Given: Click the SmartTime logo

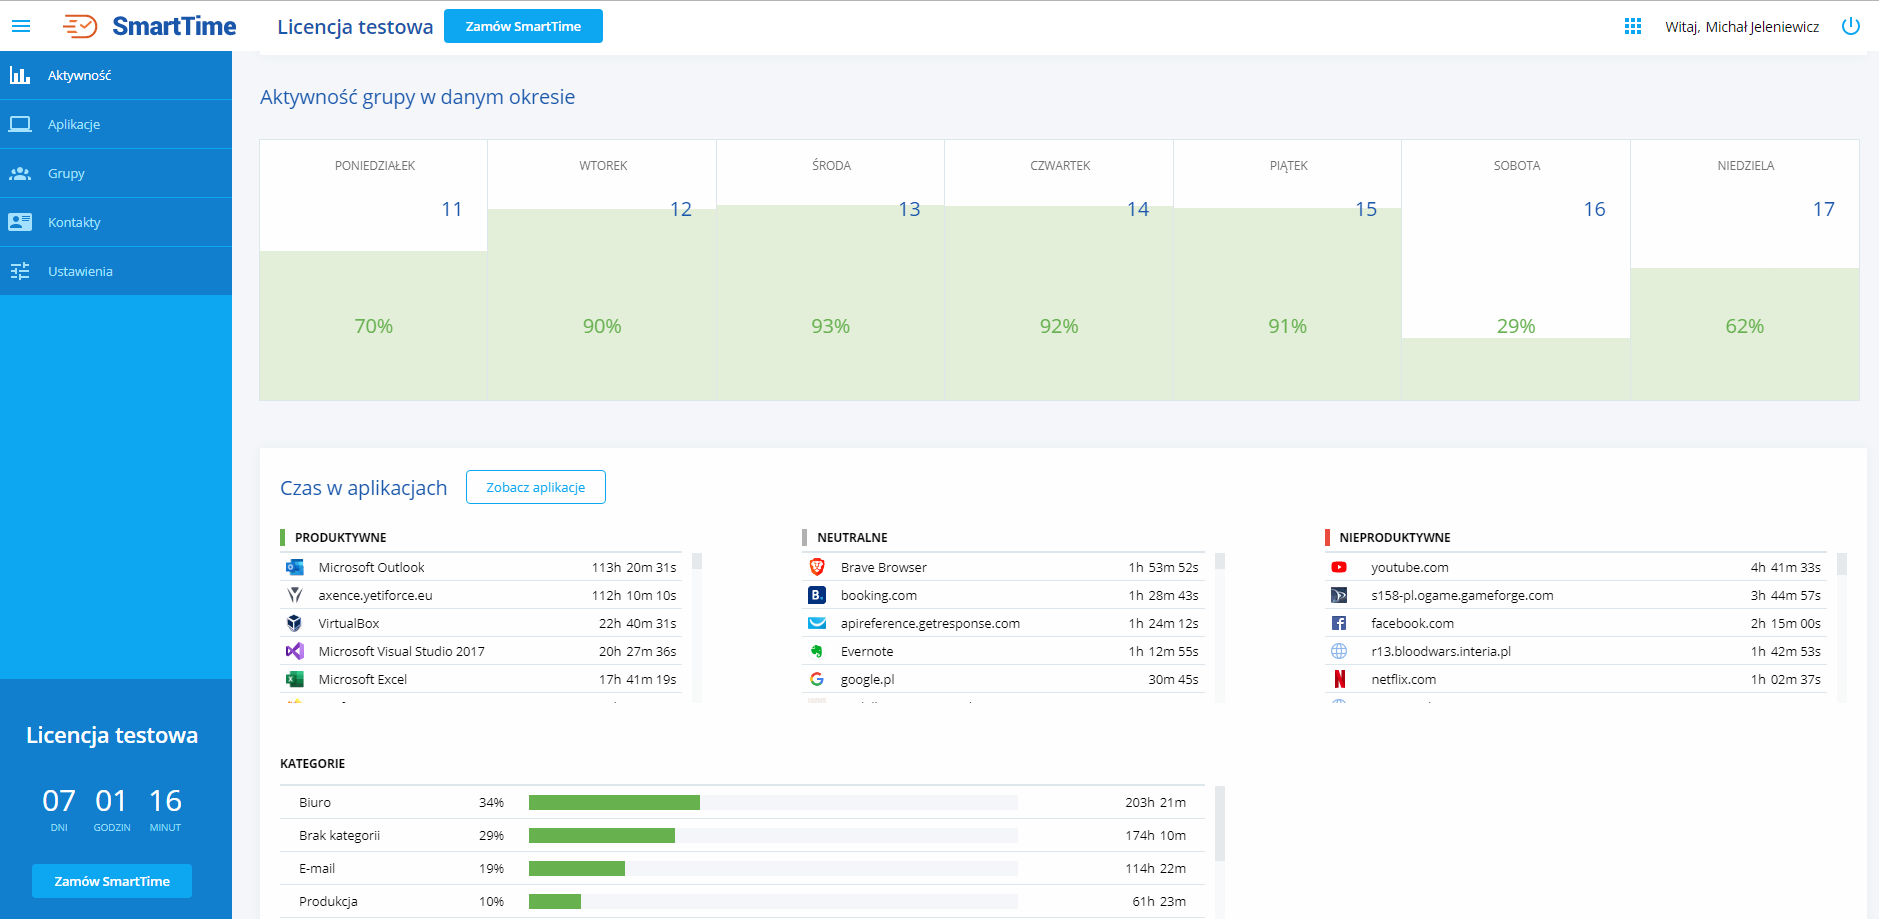Looking at the screenshot, I should pos(150,26).
